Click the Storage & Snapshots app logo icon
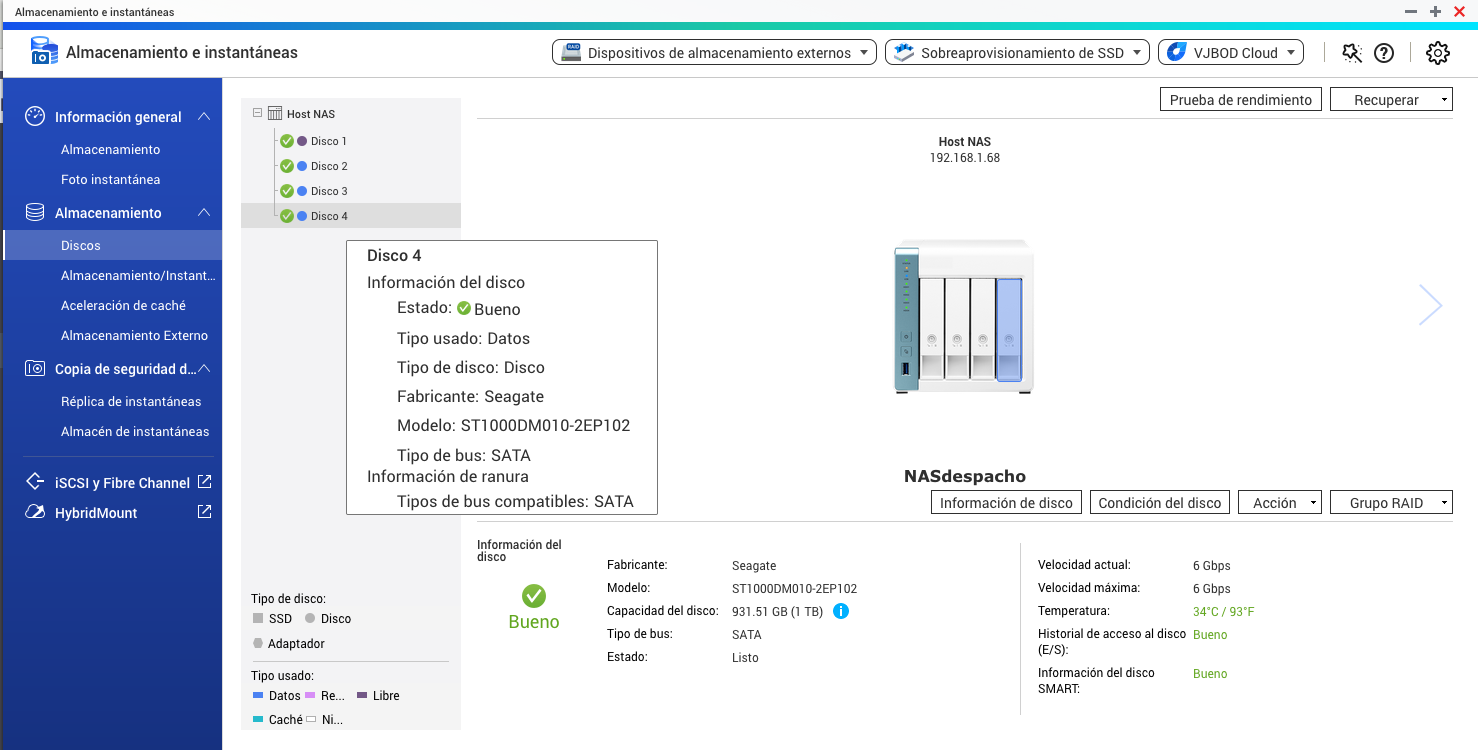Screen dimensions: 1478x750 [44, 52]
